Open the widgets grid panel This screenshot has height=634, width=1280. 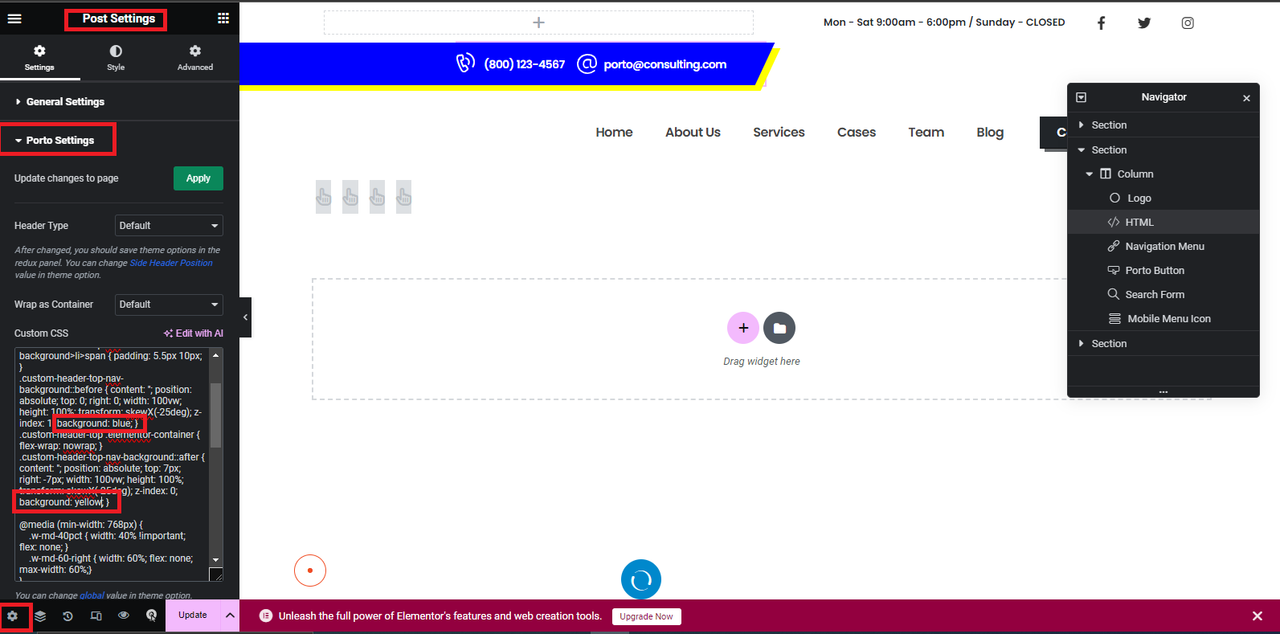point(223,18)
